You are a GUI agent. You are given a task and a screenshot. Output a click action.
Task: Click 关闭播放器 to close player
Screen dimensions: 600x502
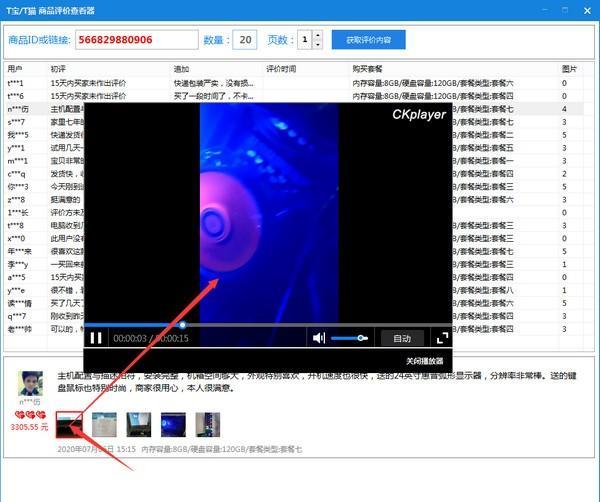[424, 361]
